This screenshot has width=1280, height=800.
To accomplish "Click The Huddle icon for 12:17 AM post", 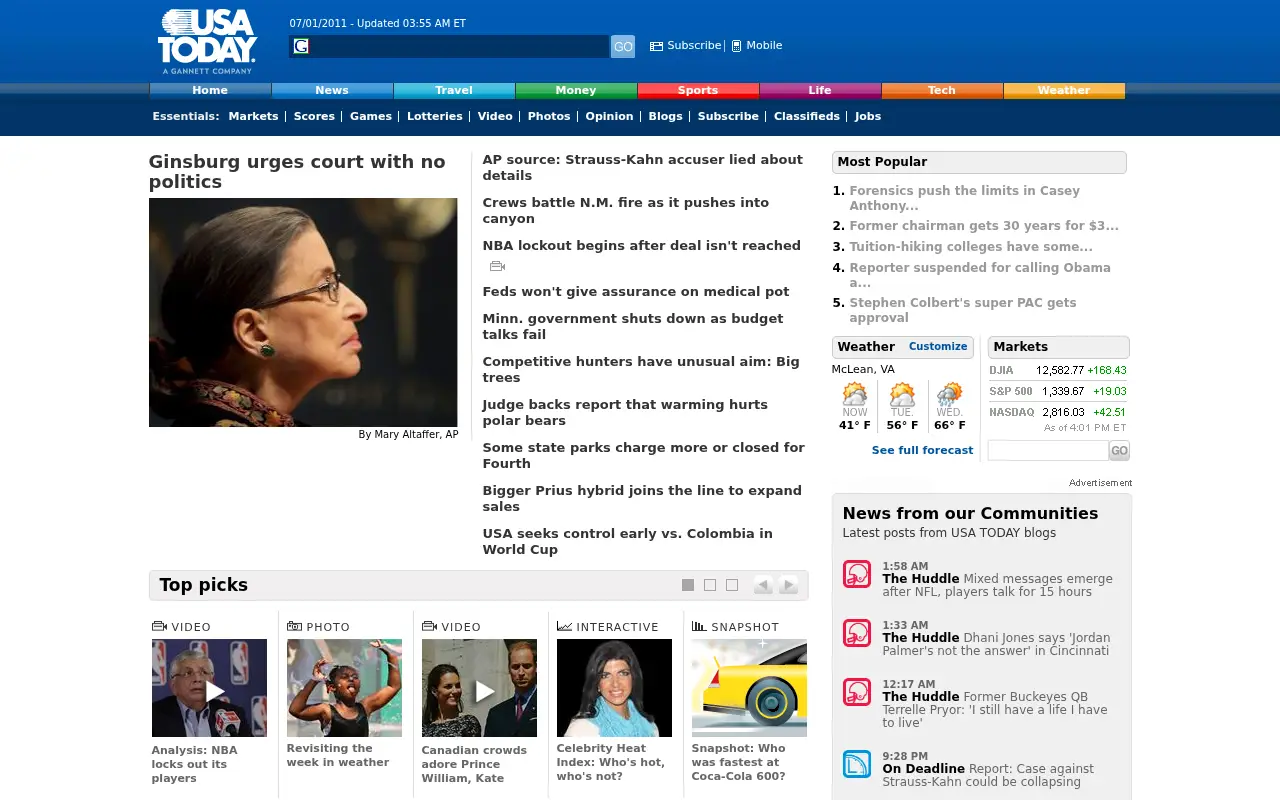I will (857, 692).
